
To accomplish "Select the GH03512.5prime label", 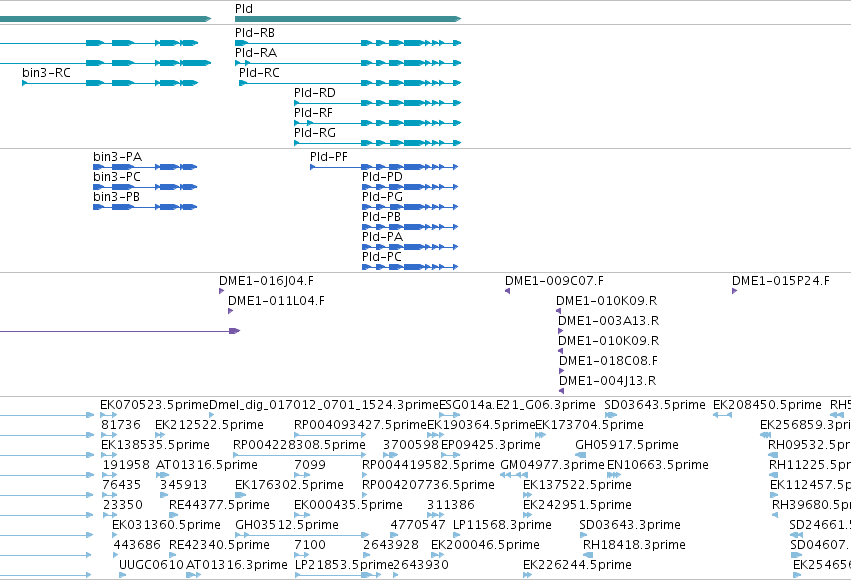I will tap(287, 526).
